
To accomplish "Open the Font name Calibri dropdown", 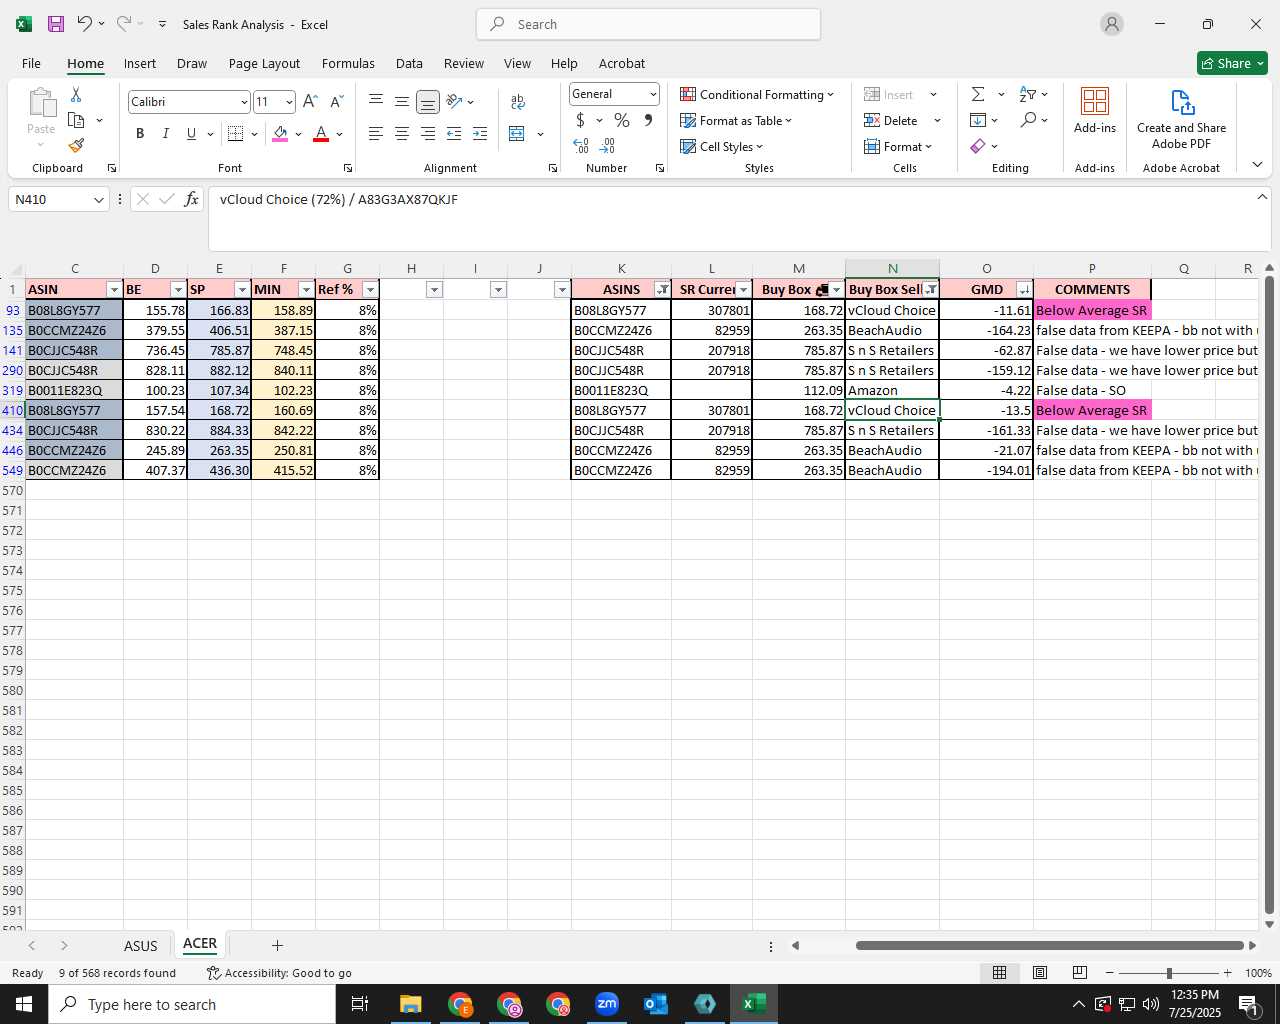I will (x=243, y=102).
